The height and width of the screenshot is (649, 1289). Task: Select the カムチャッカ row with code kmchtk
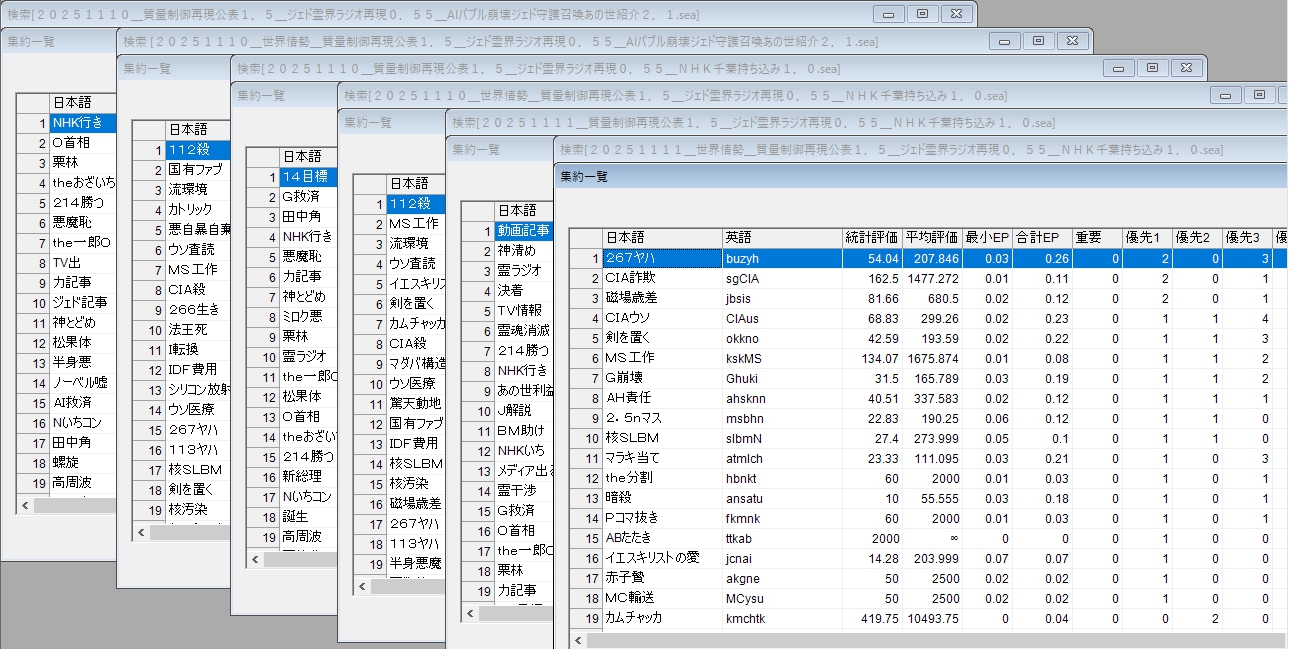pos(662,618)
